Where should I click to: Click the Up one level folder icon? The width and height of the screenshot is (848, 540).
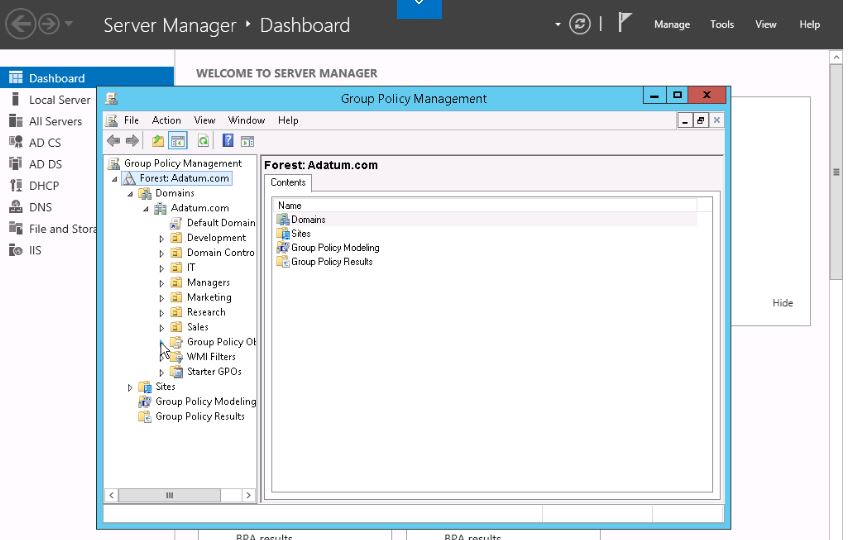(x=157, y=141)
